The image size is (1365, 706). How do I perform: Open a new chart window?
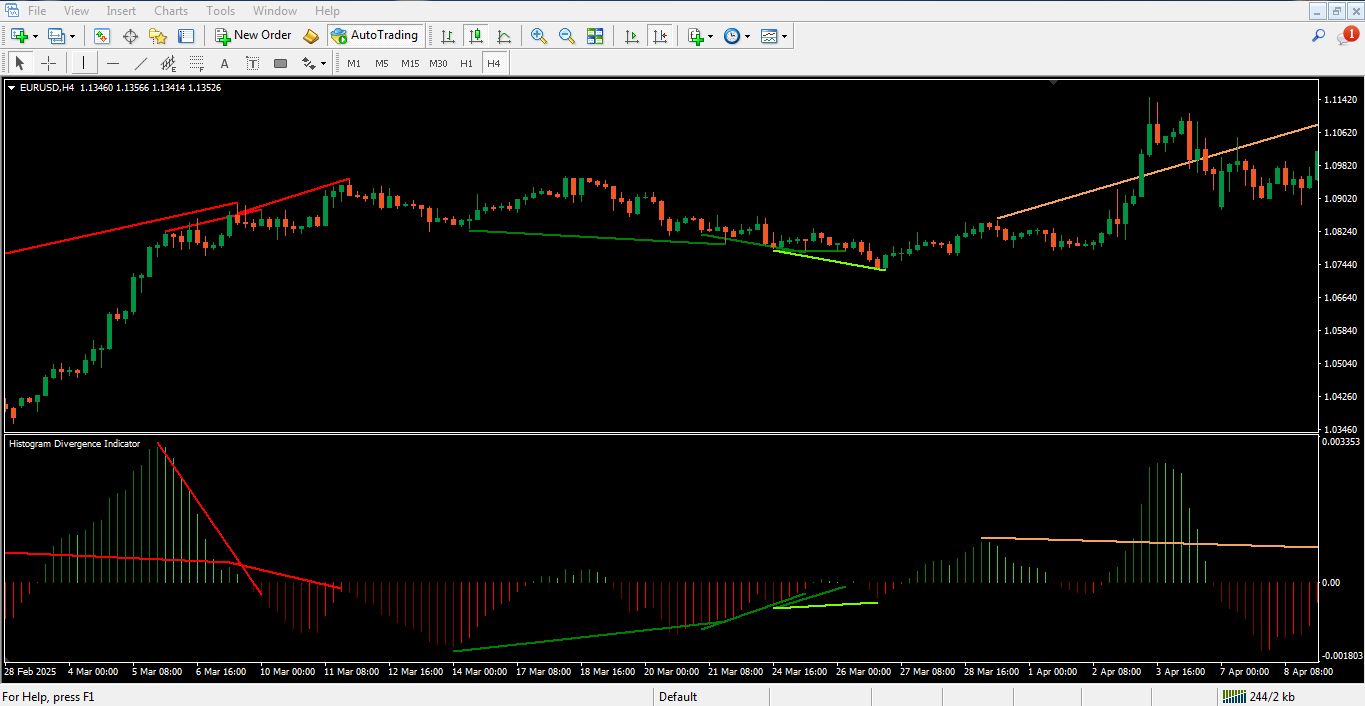pos(19,36)
